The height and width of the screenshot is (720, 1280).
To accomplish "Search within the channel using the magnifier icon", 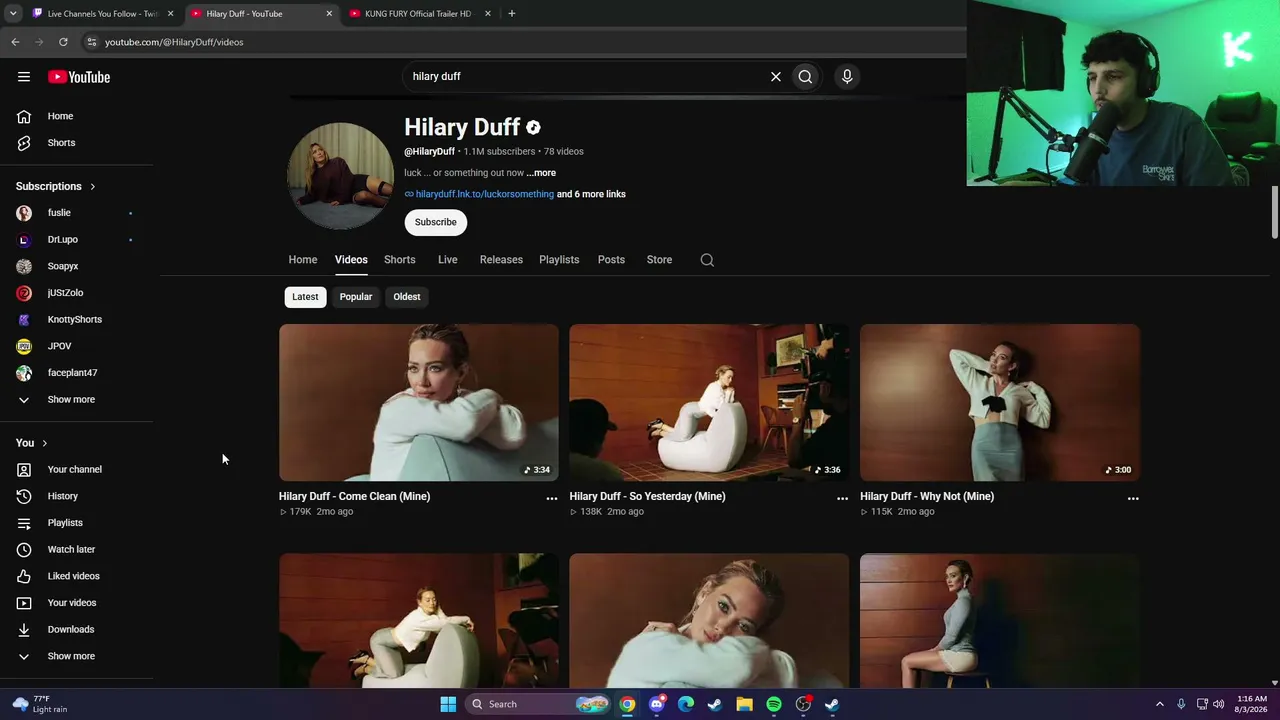I will tap(707, 260).
